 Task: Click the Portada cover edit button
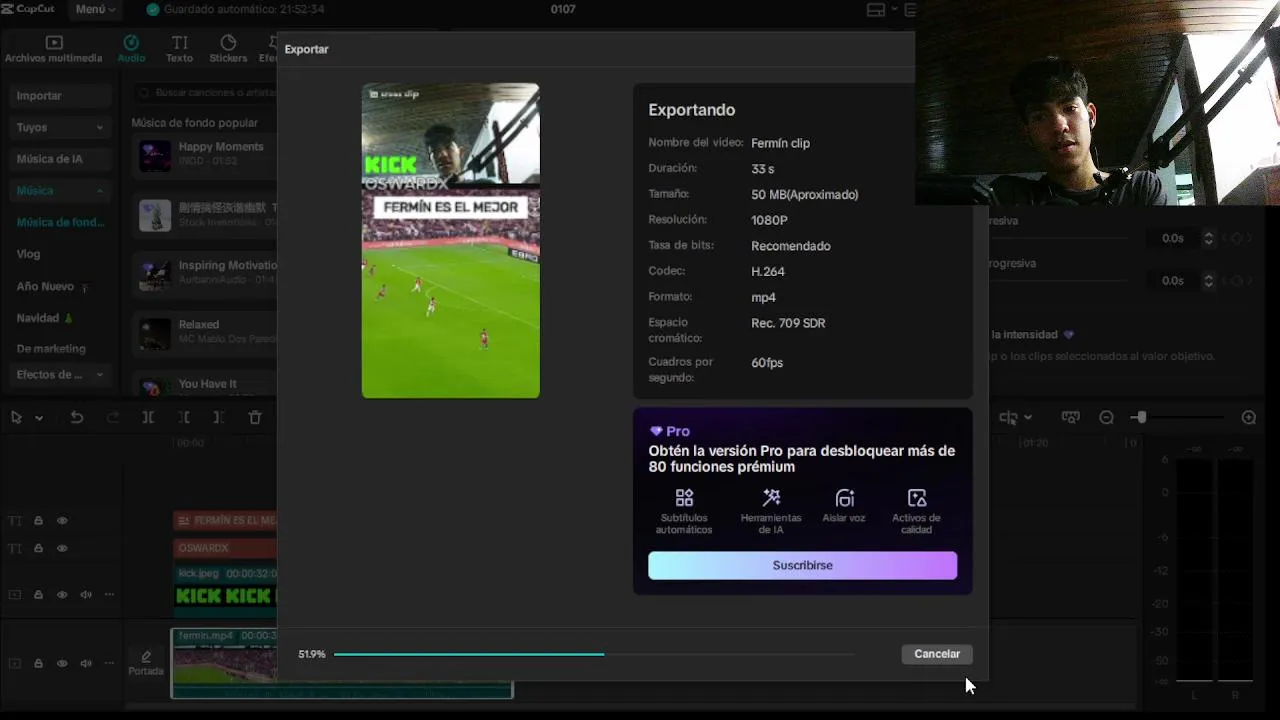click(x=146, y=663)
